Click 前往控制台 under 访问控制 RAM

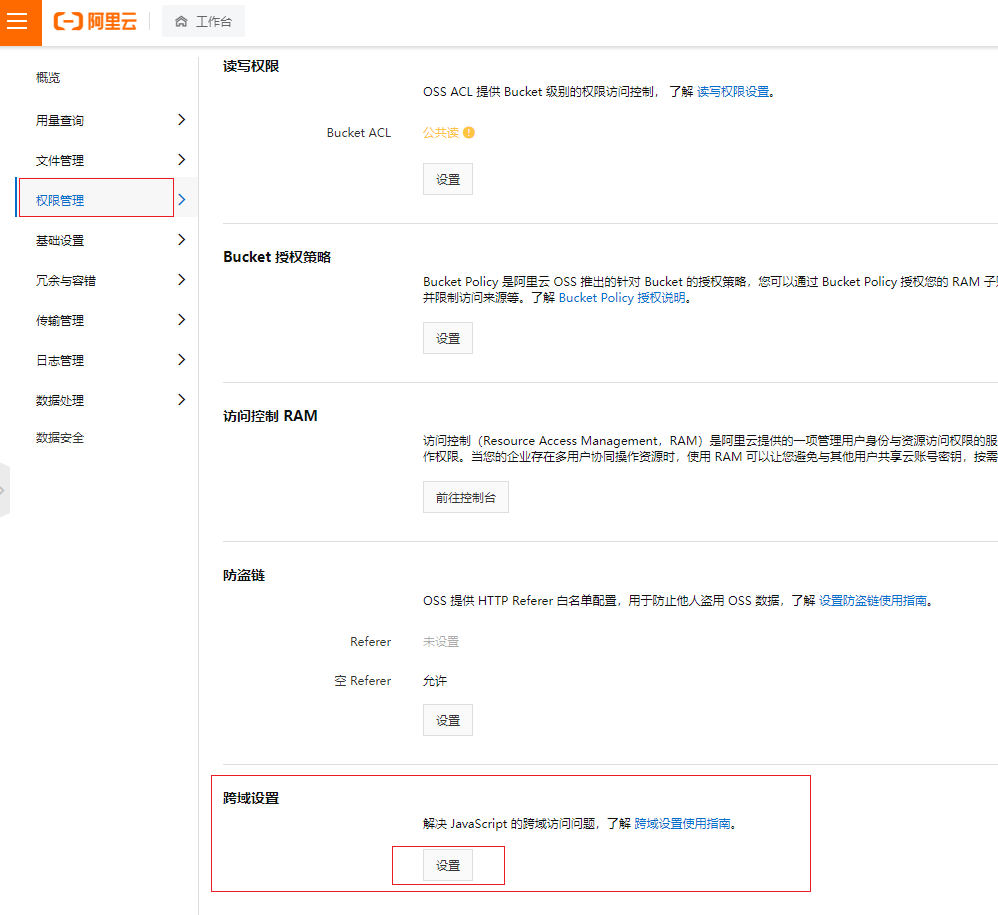465,496
